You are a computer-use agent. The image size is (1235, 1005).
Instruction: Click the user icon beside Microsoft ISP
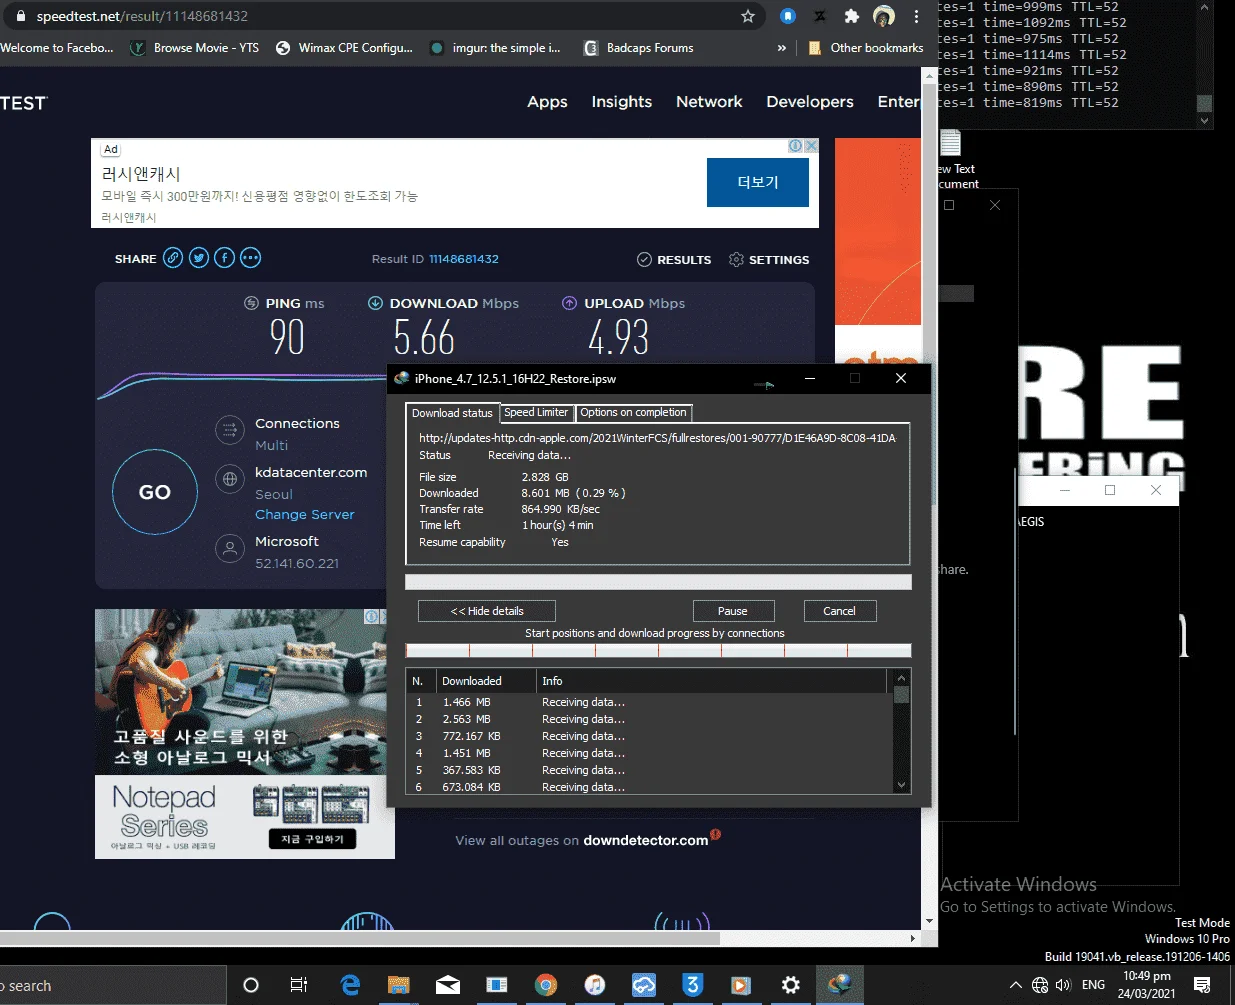230,548
